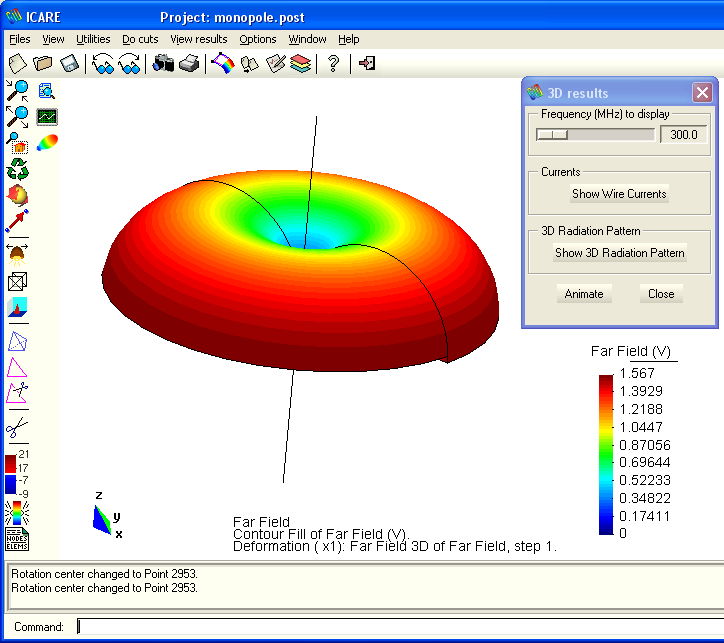The height and width of the screenshot is (643, 724).
Task: Open the green graph monitor icon
Action: [47, 117]
